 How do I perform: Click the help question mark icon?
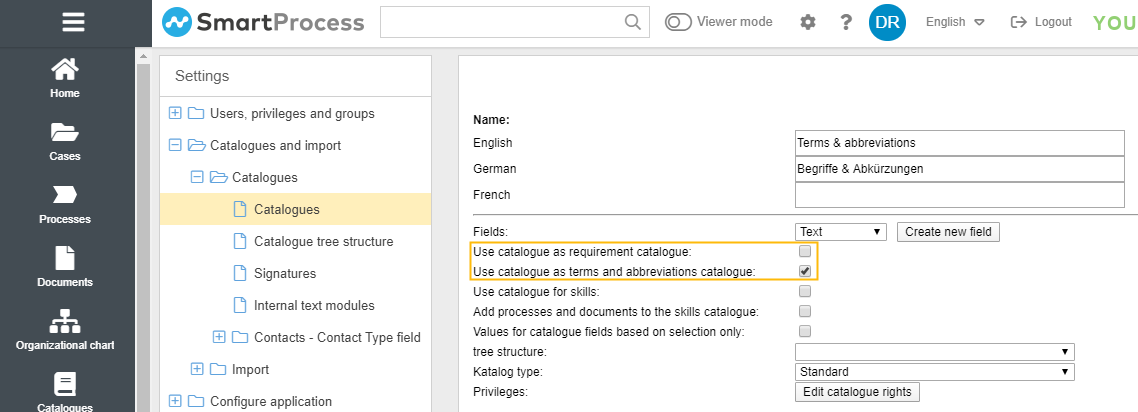pyautogui.click(x=846, y=22)
